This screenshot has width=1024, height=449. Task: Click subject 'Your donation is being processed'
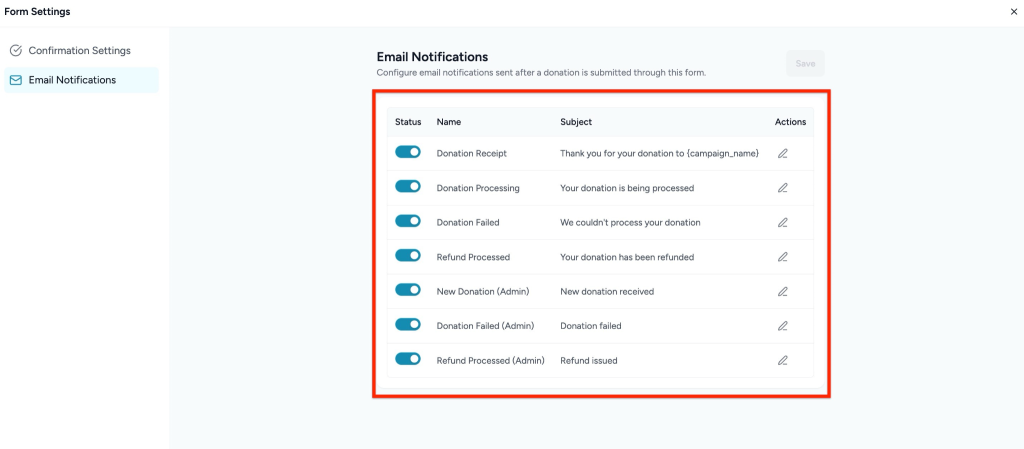pos(627,188)
